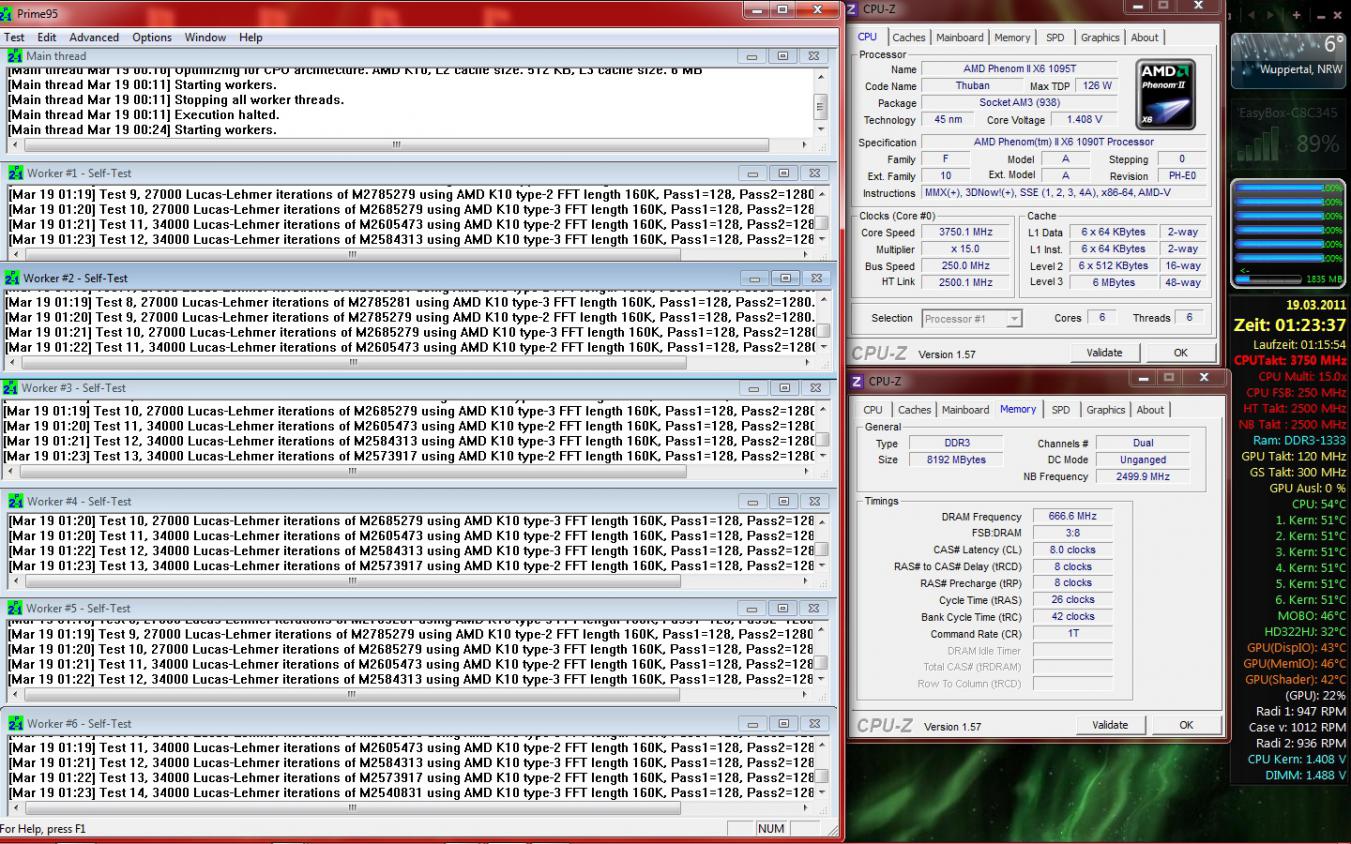Switch to Graphics tab in lower CPU-Z window
The image size is (1351, 844).
(1106, 410)
